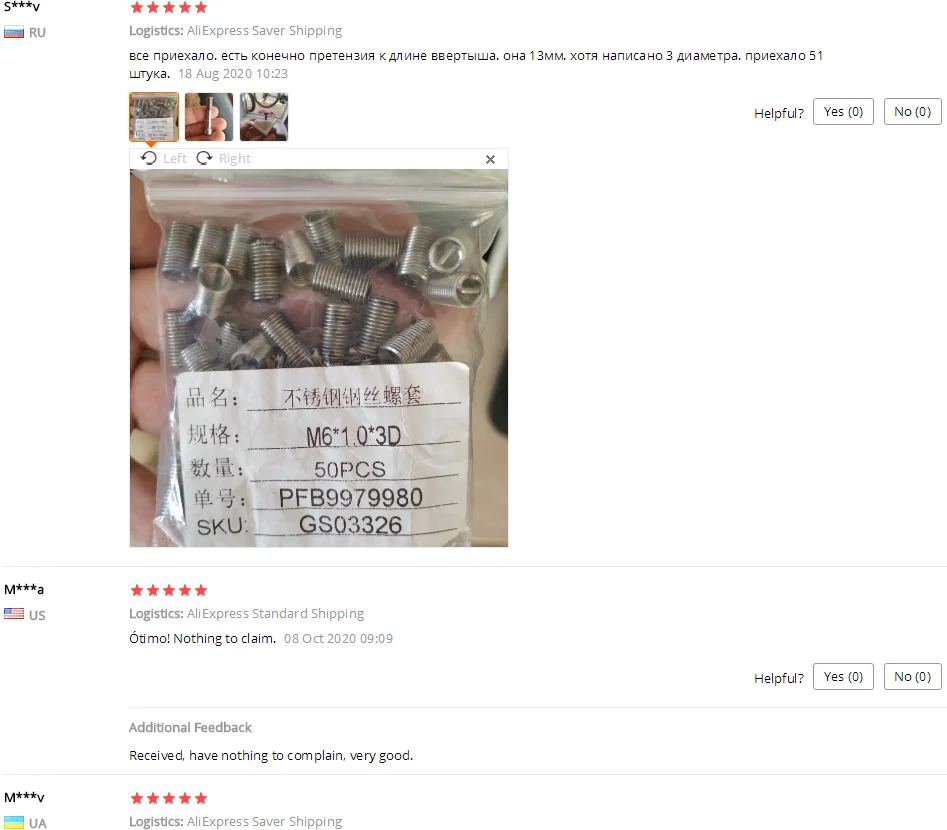Click the star rating on M***v's review

pyautogui.click(x=169, y=799)
